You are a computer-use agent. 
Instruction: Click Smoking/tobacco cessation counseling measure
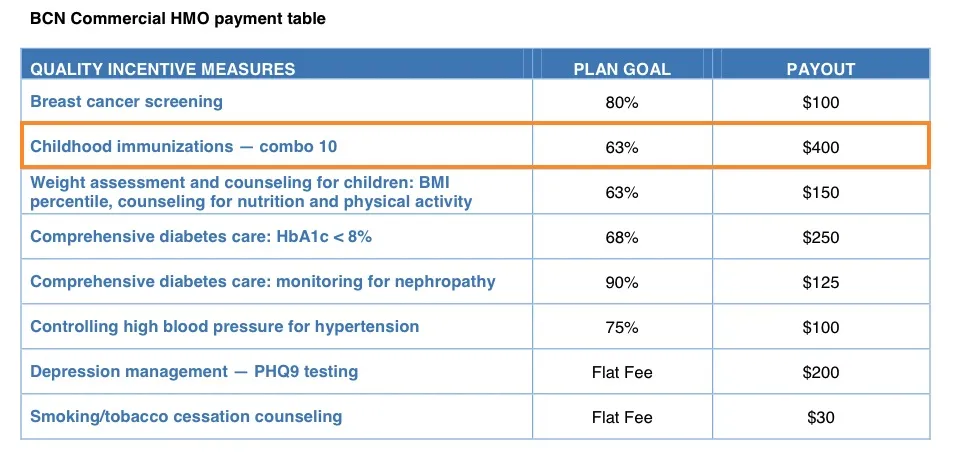pyautogui.click(x=186, y=416)
